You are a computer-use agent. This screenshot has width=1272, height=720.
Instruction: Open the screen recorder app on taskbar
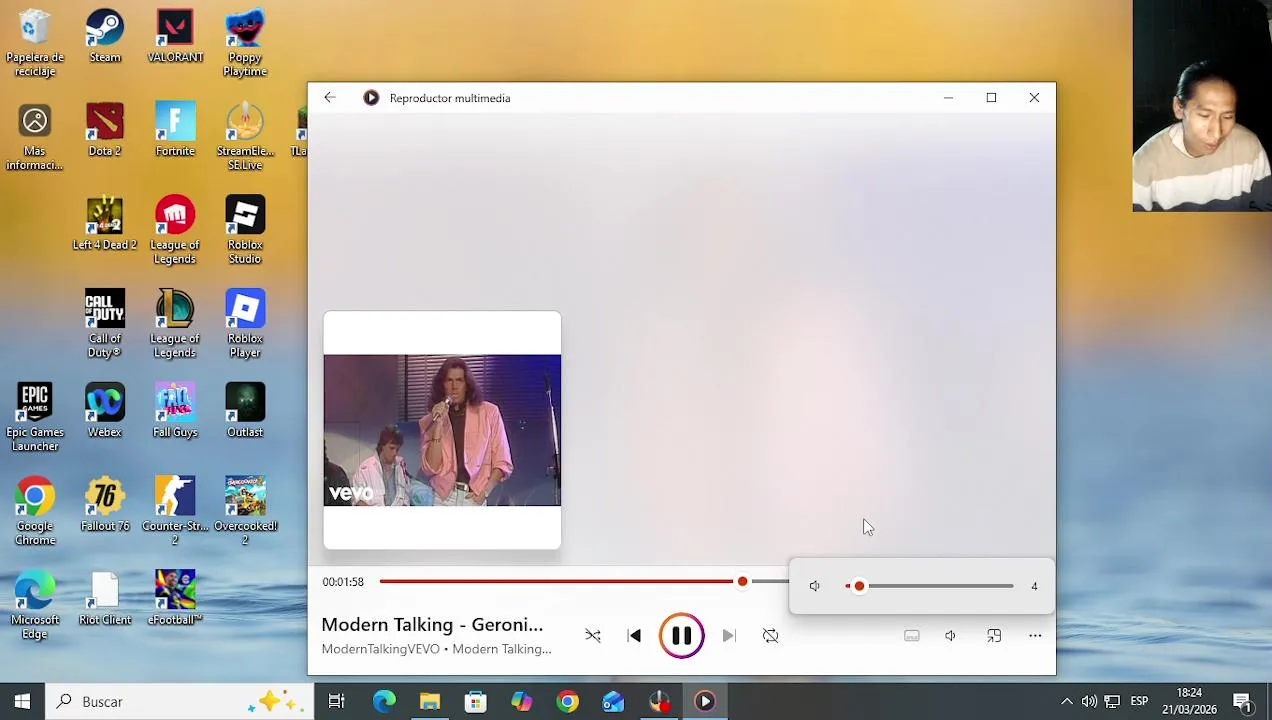[659, 702]
